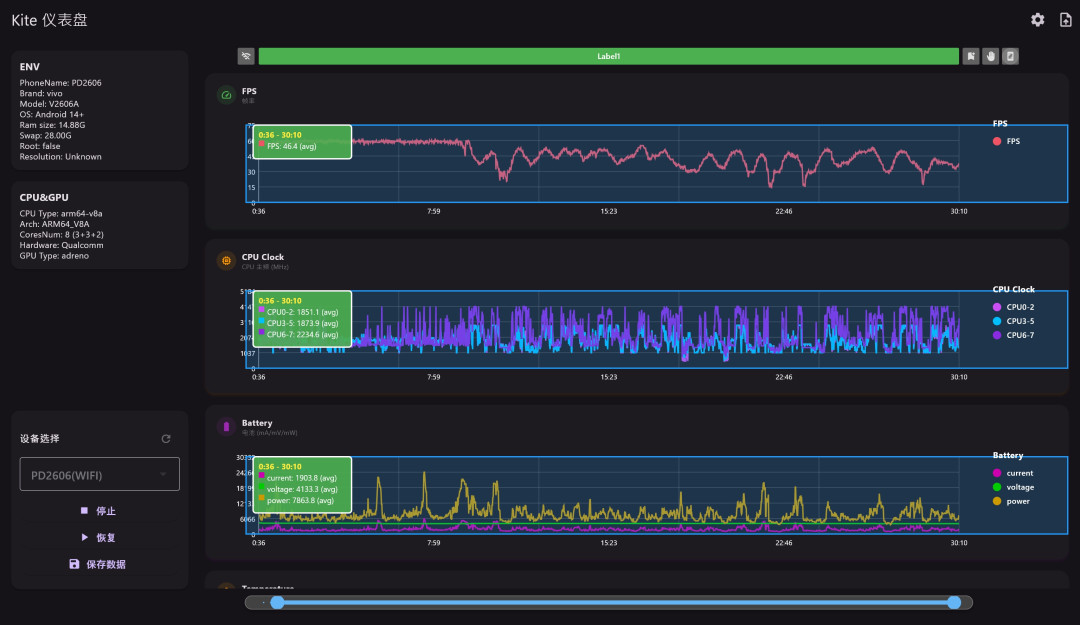Save data with the 保存数据 button

pyautogui.click(x=99, y=564)
